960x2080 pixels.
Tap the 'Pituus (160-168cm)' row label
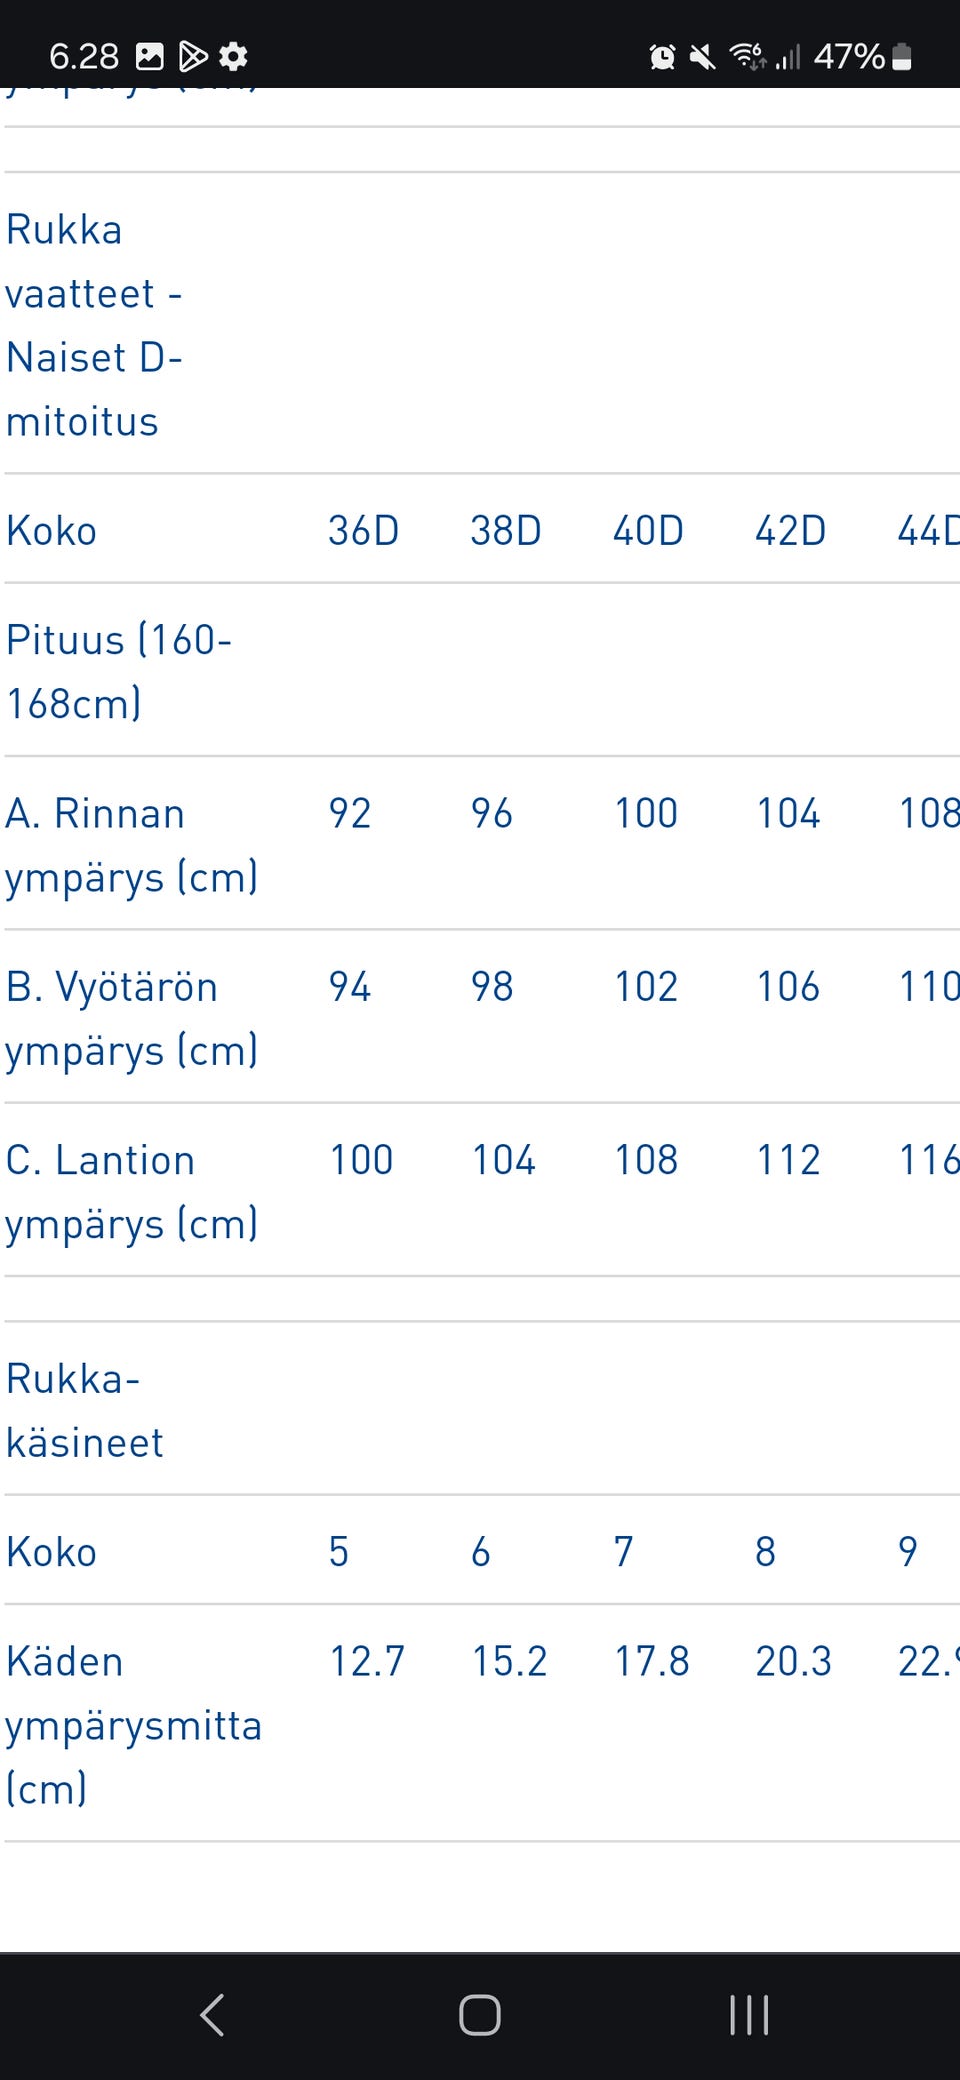(x=118, y=671)
